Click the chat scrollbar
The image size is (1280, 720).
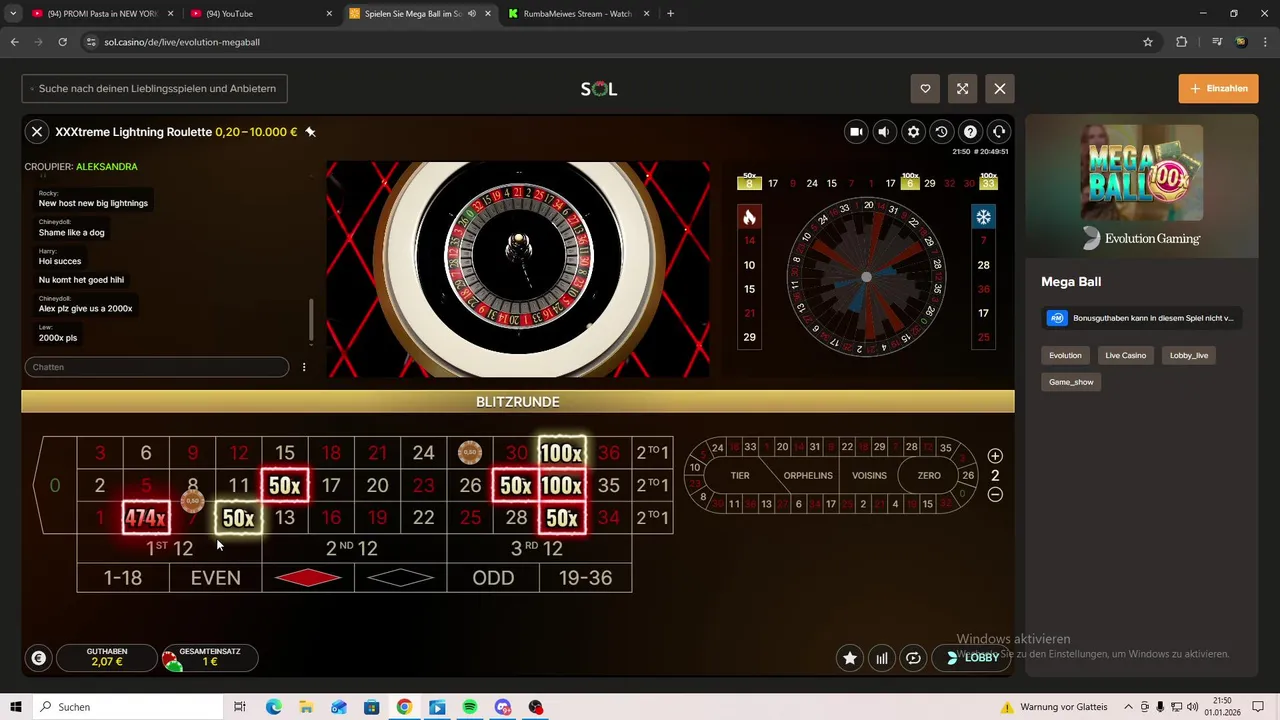point(311,320)
